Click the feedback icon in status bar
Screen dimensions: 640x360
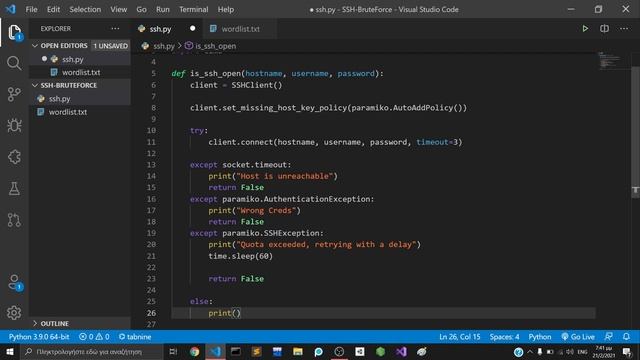pyautogui.click(x=608, y=337)
